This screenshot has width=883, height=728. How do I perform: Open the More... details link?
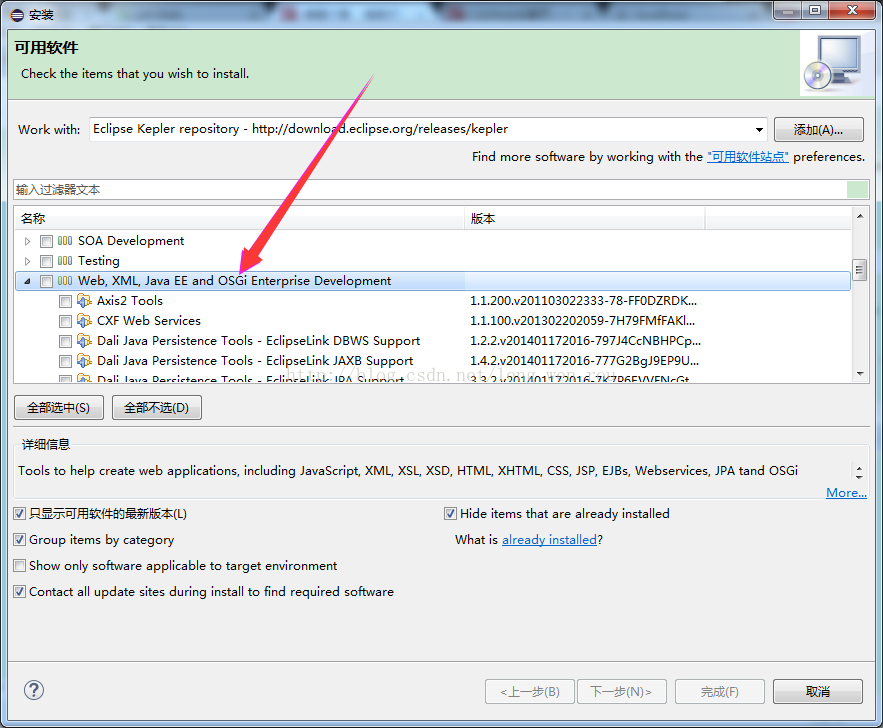click(x=846, y=493)
